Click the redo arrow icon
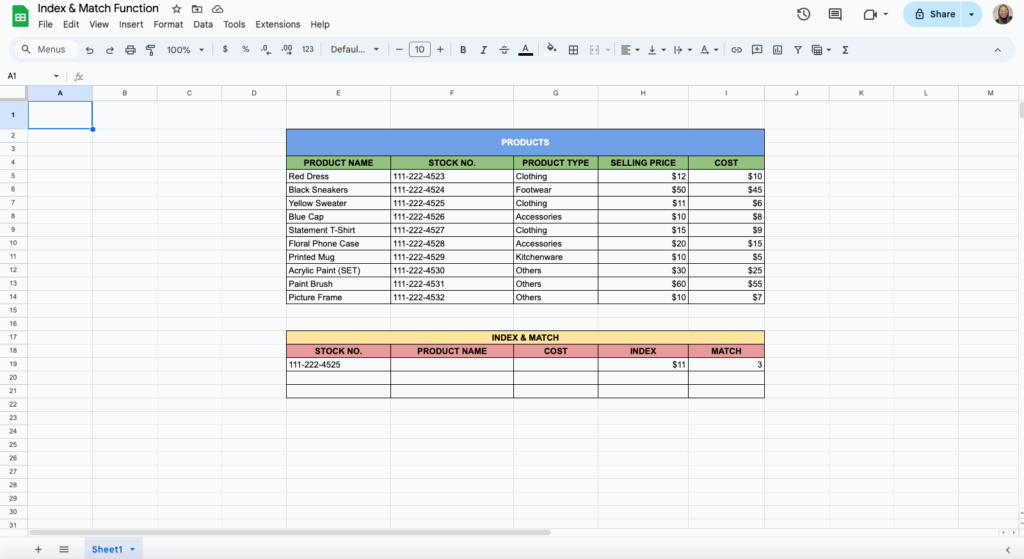This screenshot has height=559, width=1024. pyautogui.click(x=110, y=50)
